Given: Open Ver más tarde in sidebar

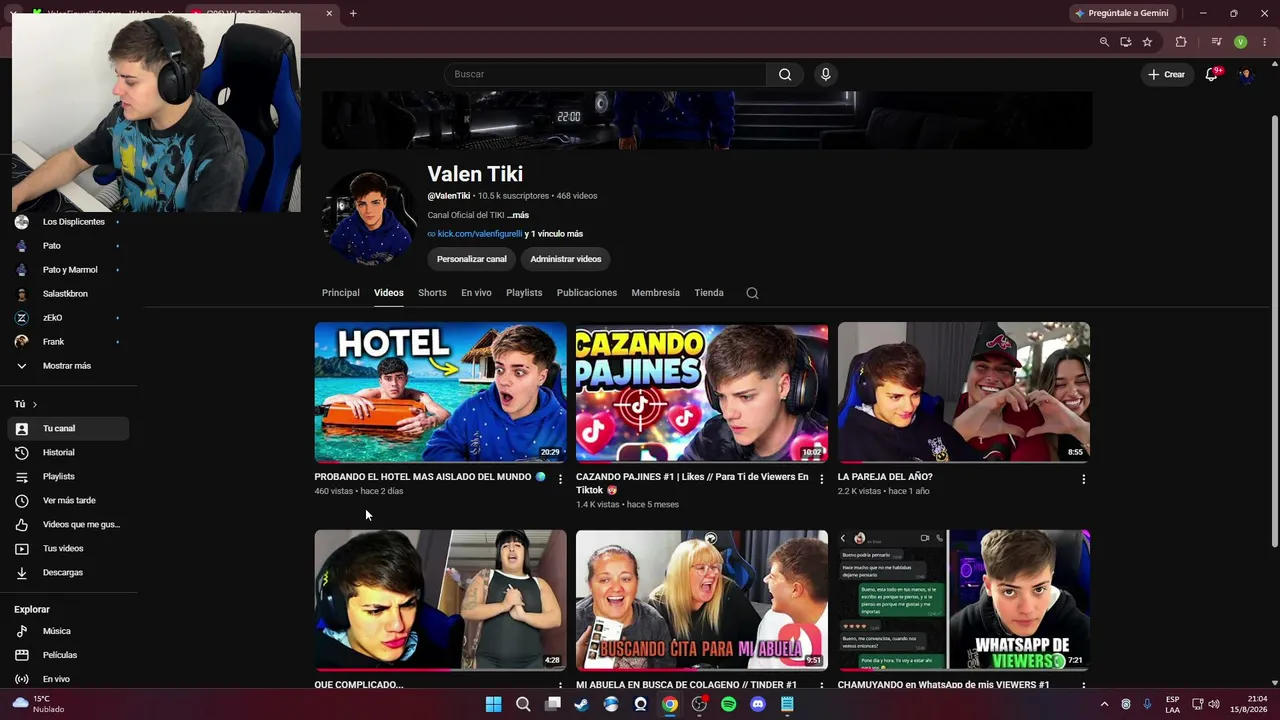Looking at the screenshot, I should tap(68, 501).
